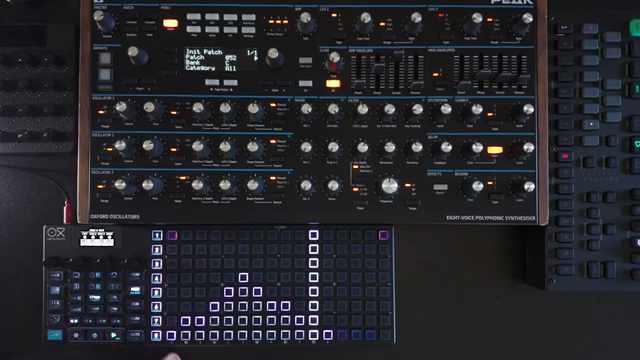The image size is (640, 360).
Task: Adjust the Delay Feedback knob
Action: click(x=443, y=150)
